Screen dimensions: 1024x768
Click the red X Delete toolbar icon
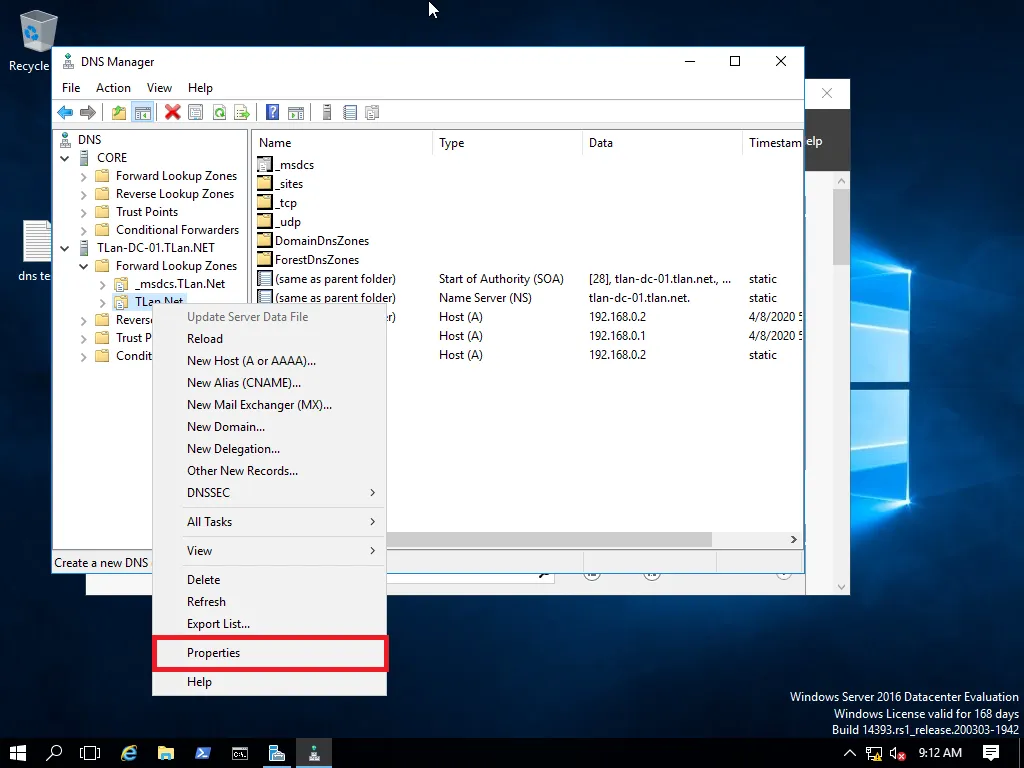point(172,112)
